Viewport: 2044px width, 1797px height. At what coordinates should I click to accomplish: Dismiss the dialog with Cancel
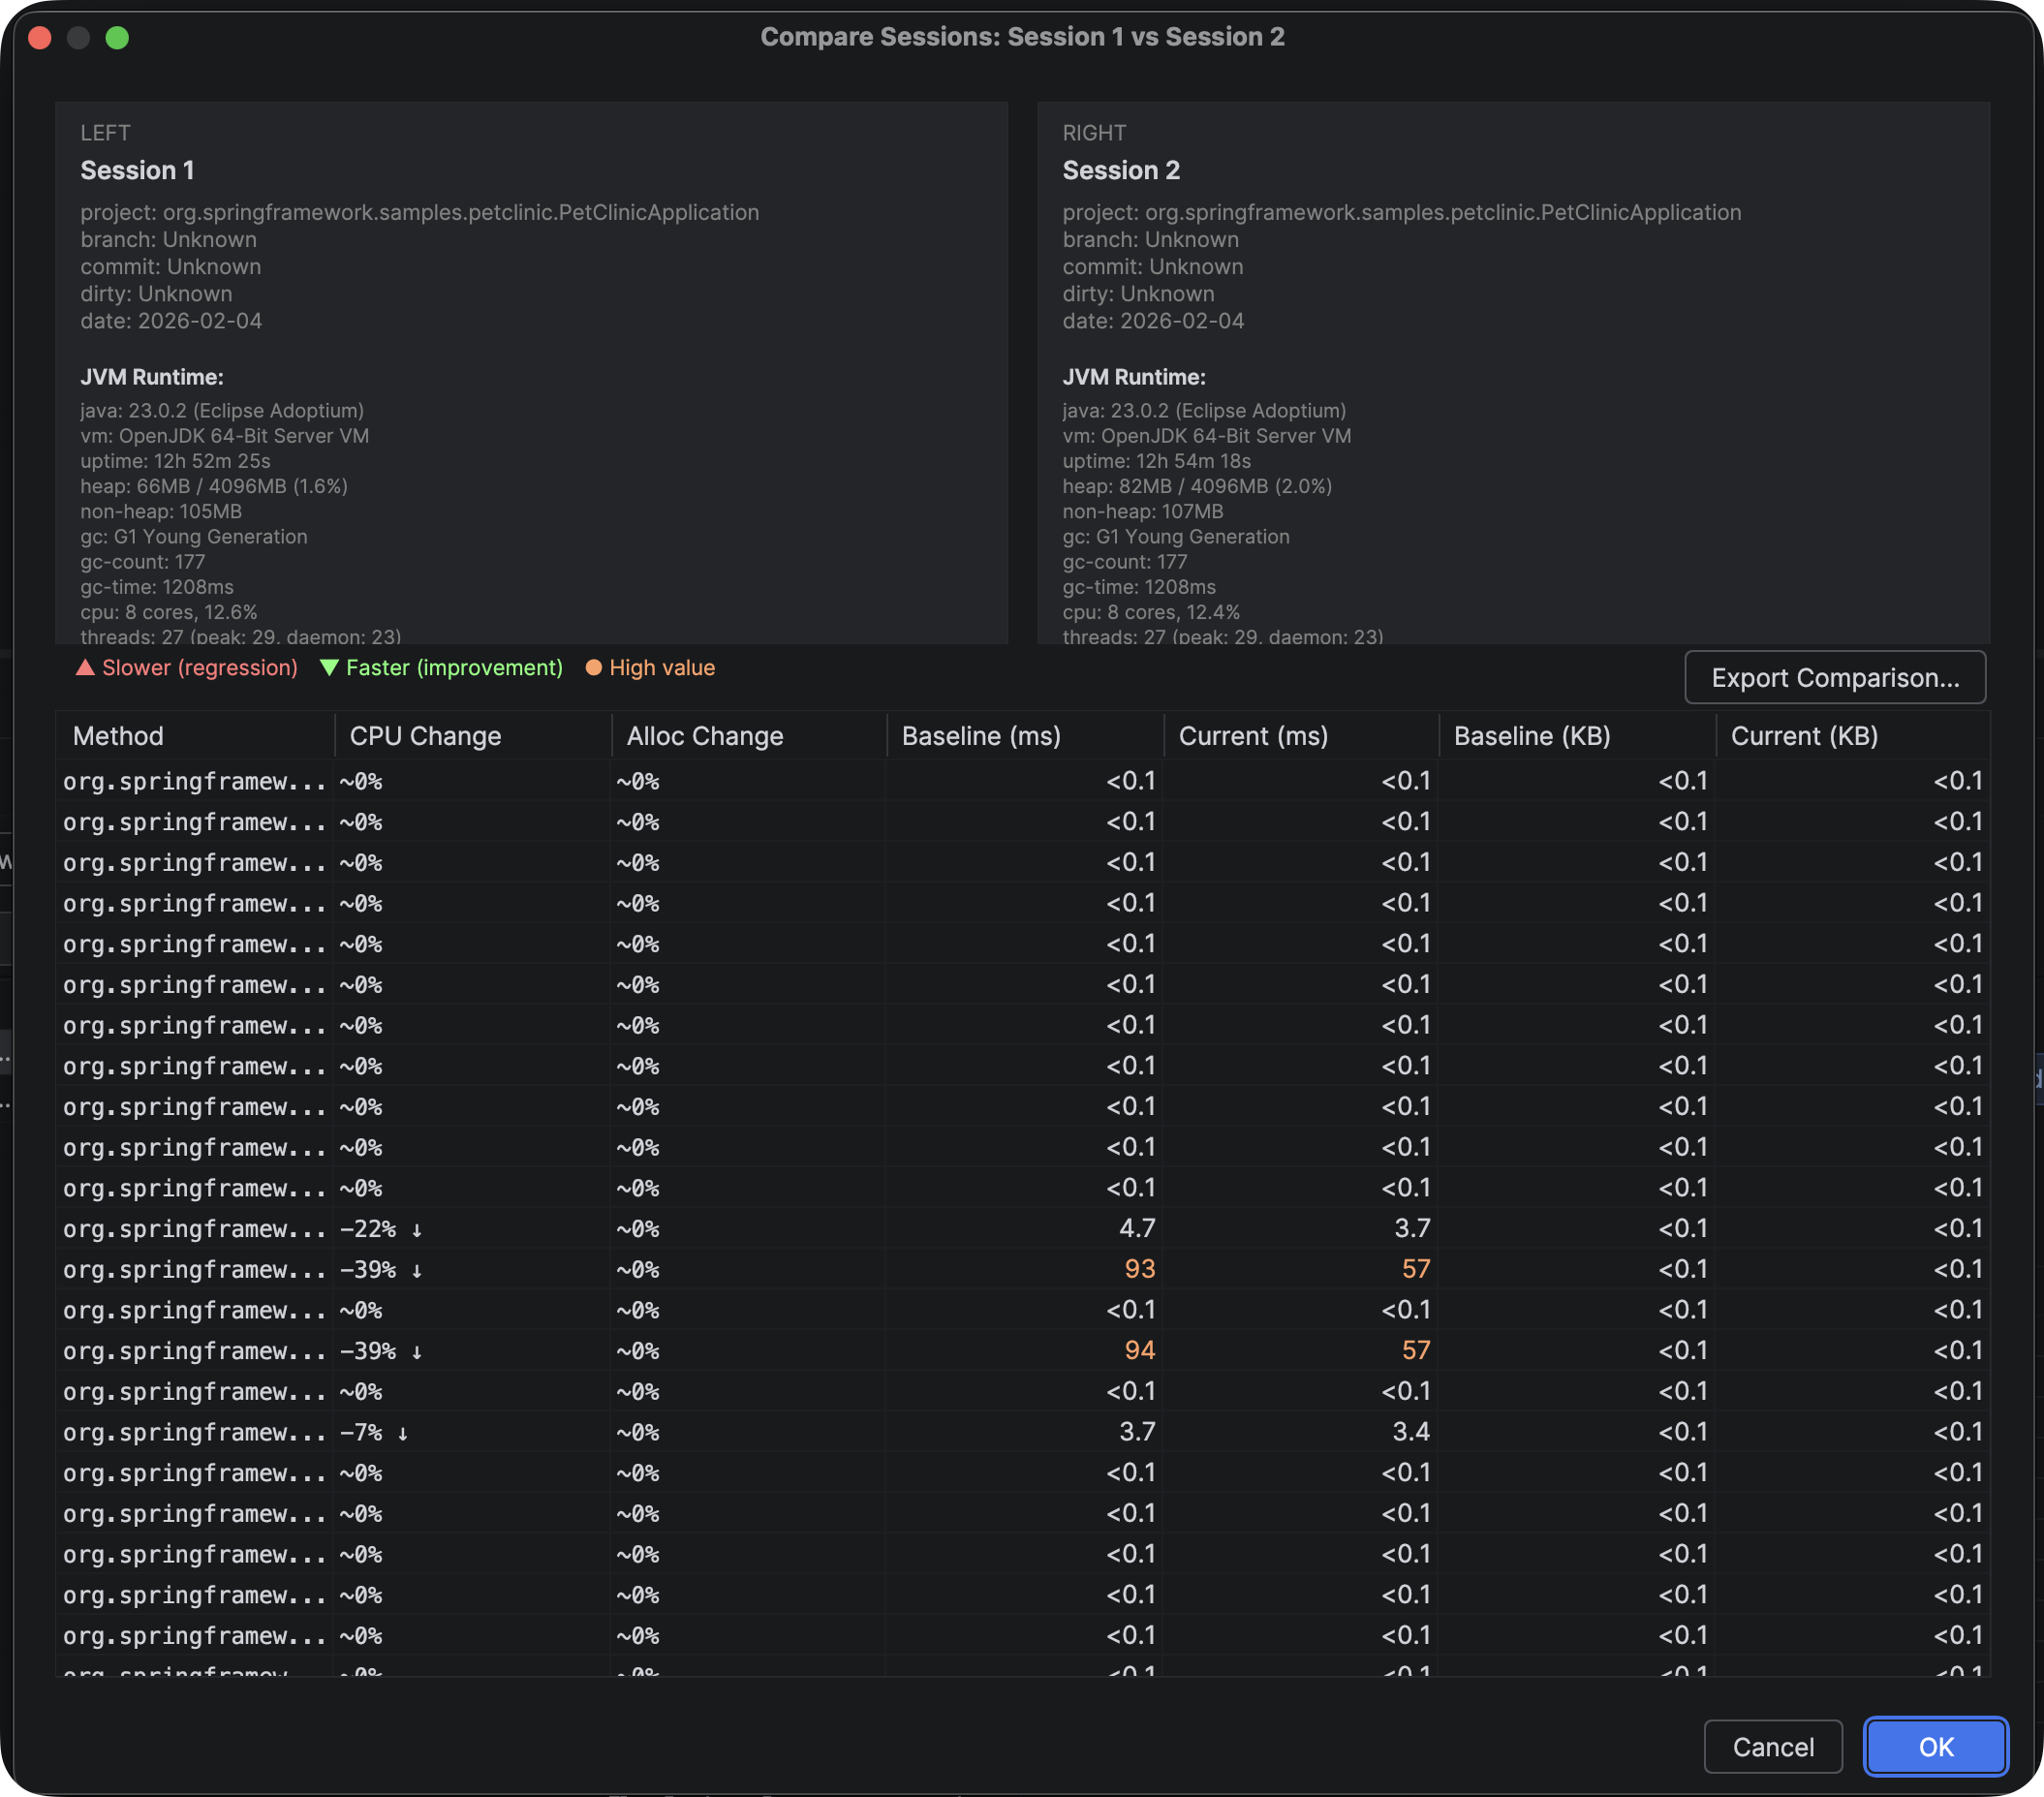point(1773,1746)
